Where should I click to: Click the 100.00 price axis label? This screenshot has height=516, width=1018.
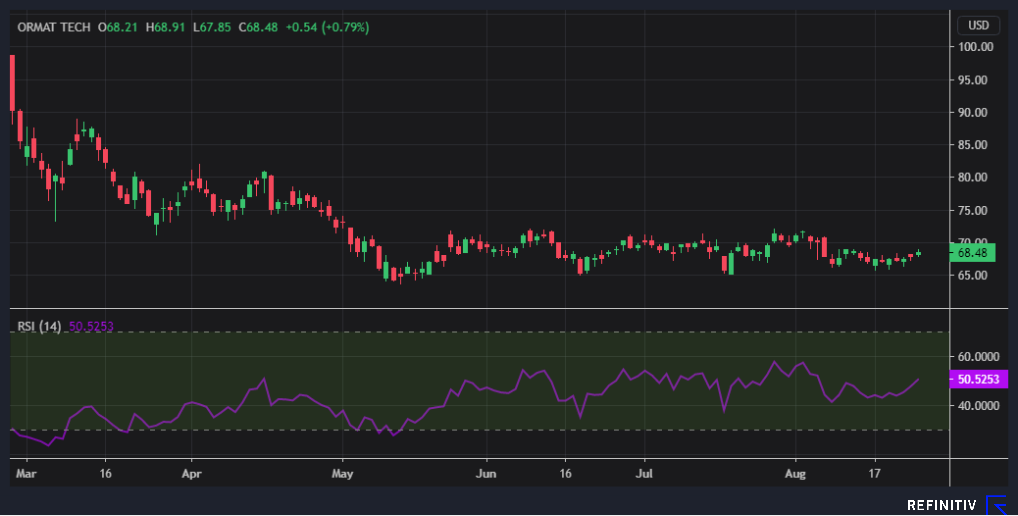(x=976, y=47)
